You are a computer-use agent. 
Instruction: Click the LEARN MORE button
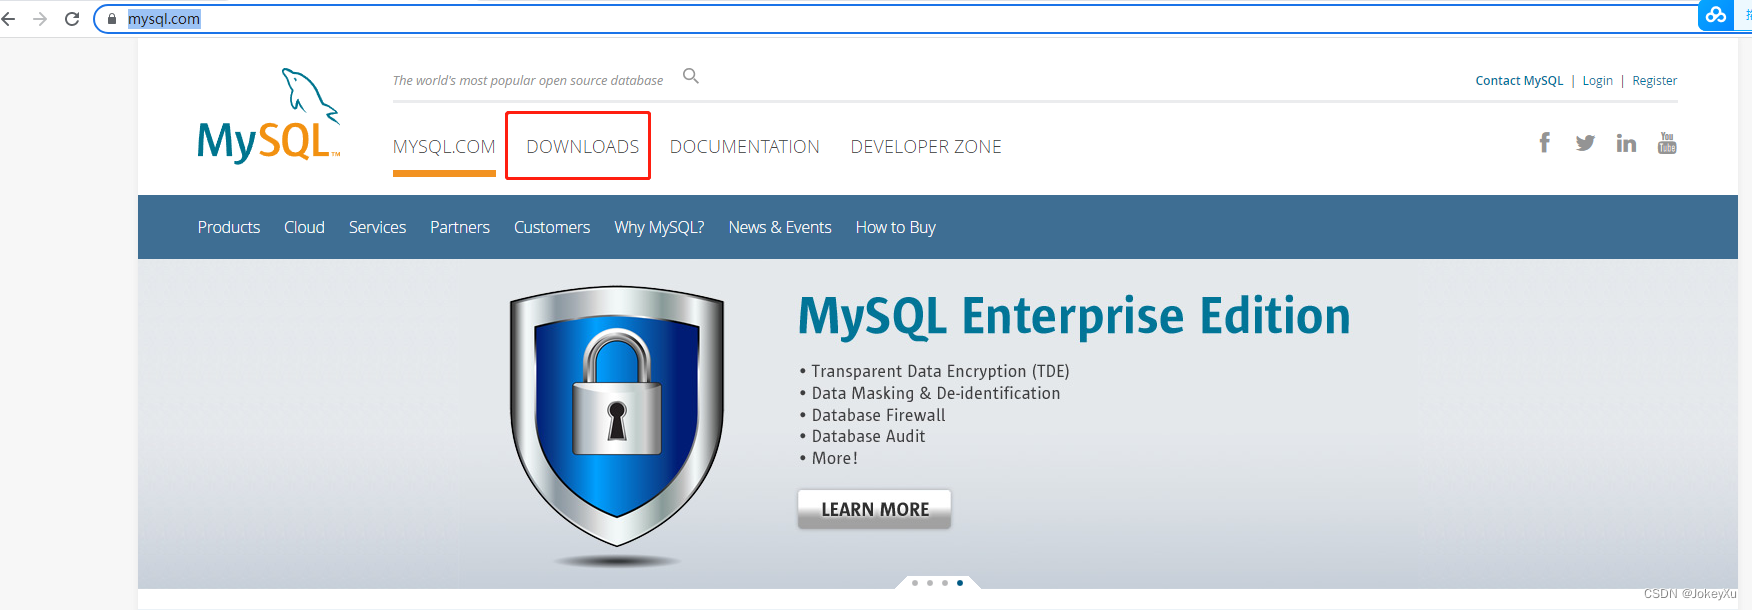(875, 509)
